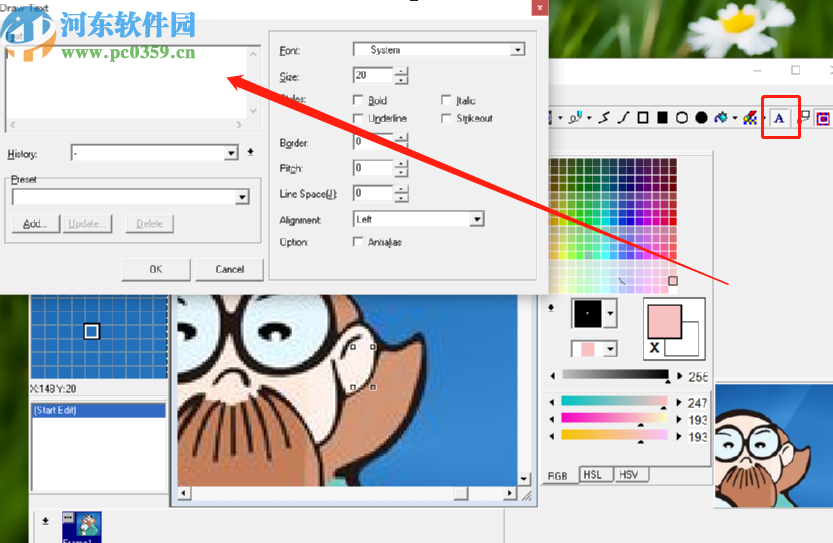The height and width of the screenshot is (543, 833).
Task: Decrease the Size value with down arrow
Action: (402, 80)
